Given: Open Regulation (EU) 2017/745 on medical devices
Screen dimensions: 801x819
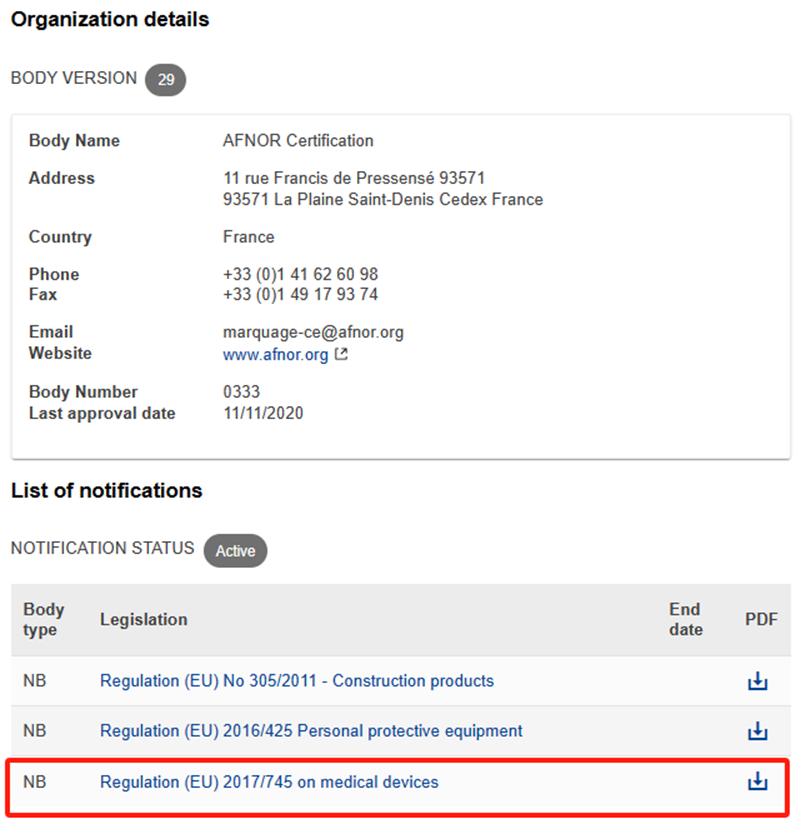Looking at the screenshot, I should 269,782.
